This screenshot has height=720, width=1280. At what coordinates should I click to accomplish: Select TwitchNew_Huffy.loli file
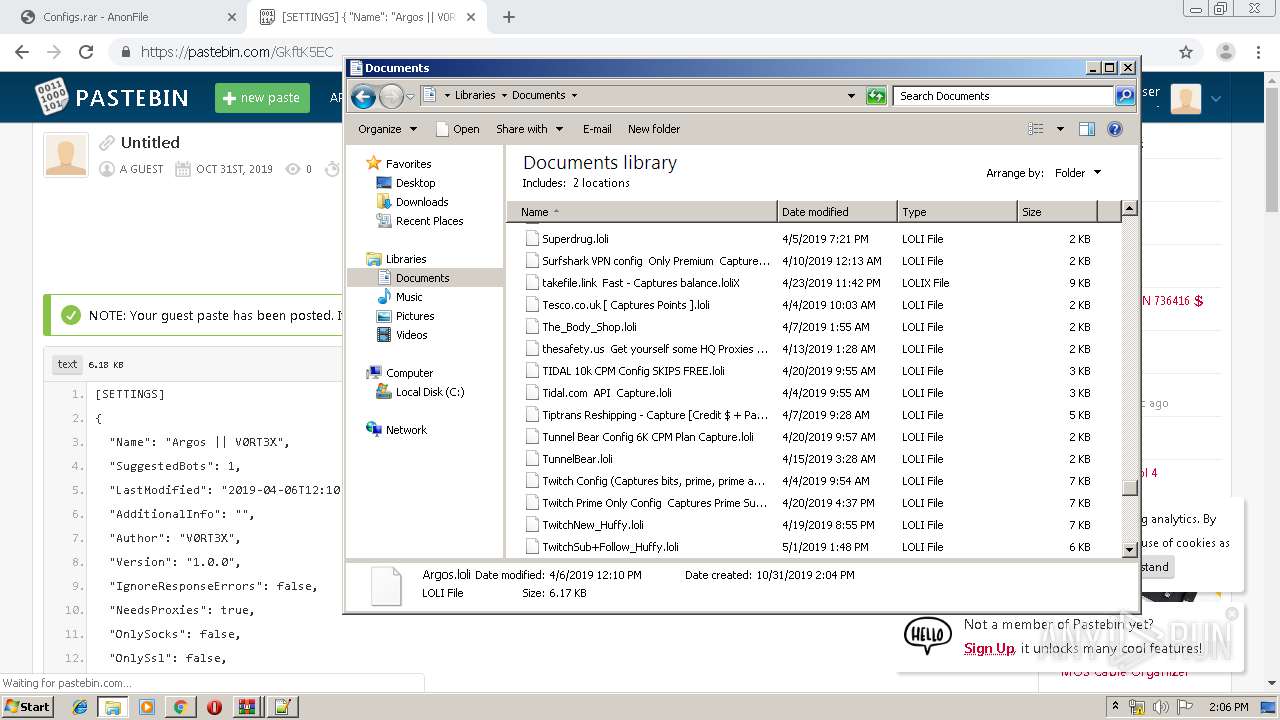pos(592,525)
